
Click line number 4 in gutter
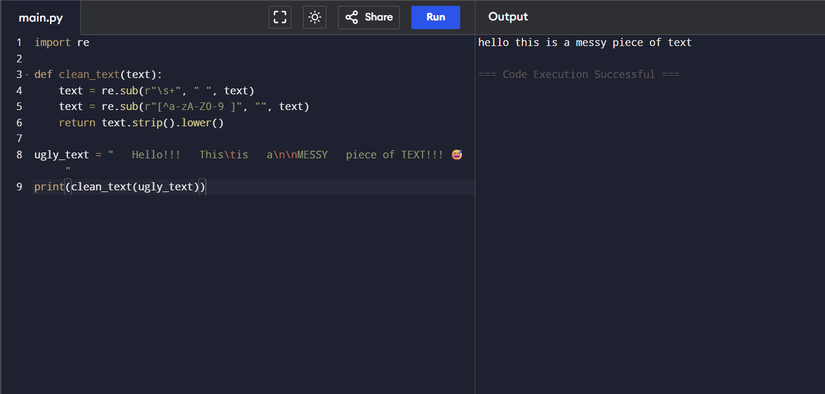tap(19, 90)
